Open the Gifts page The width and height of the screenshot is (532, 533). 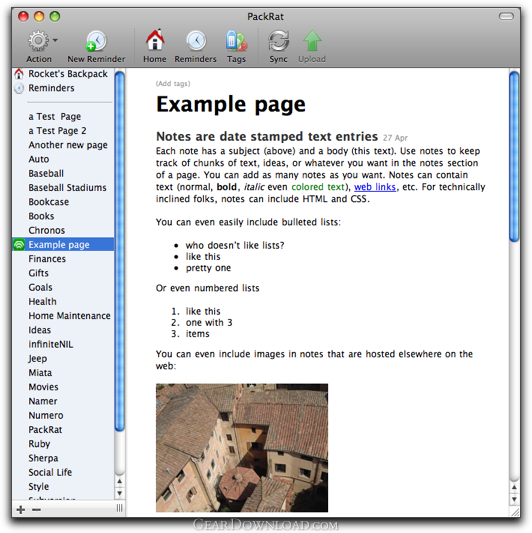(38, 273)
